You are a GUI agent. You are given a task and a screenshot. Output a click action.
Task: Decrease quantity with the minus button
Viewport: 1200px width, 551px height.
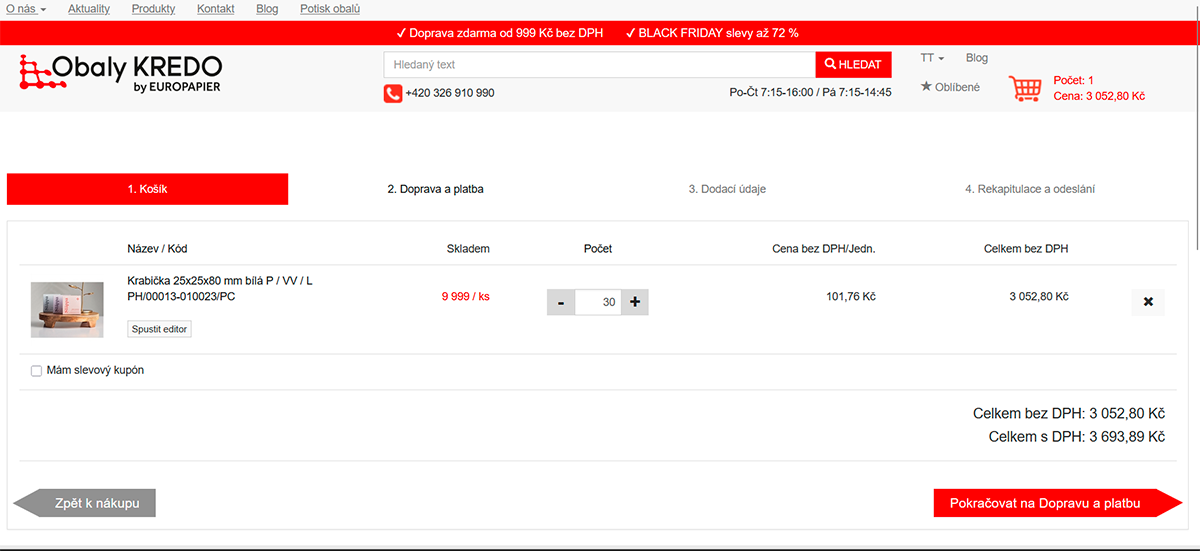click(561, 302)
